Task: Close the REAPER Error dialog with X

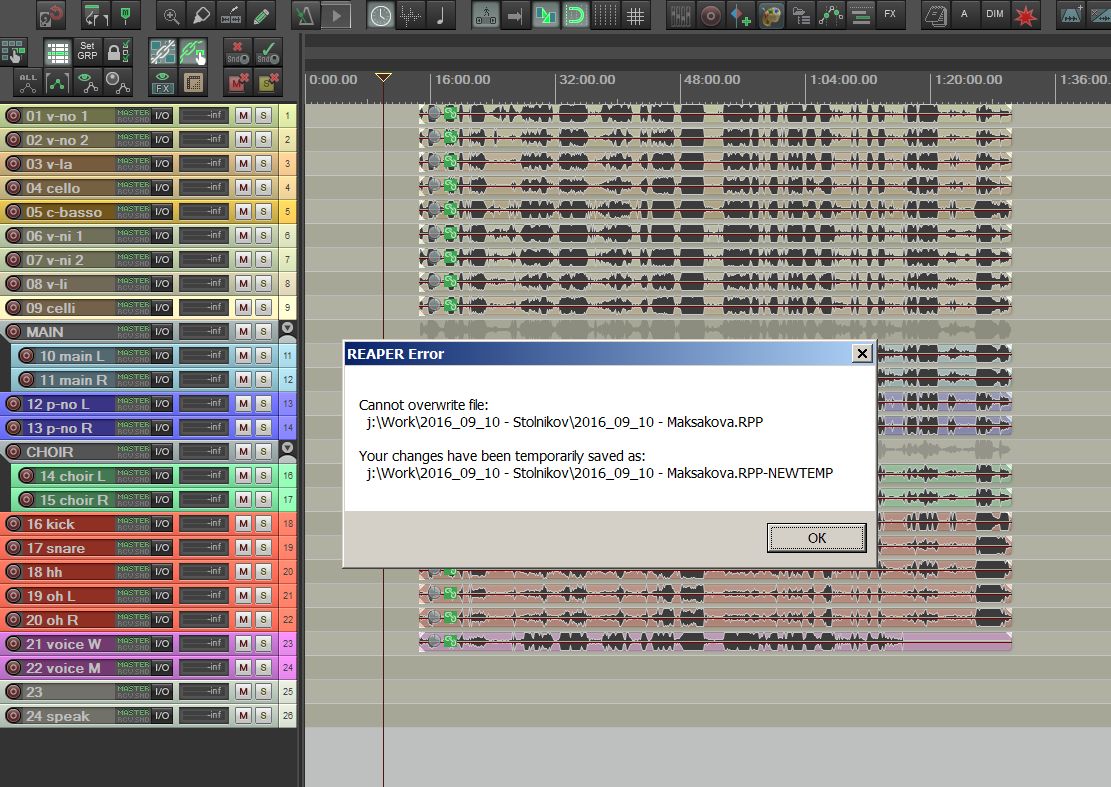Action: 861,353
